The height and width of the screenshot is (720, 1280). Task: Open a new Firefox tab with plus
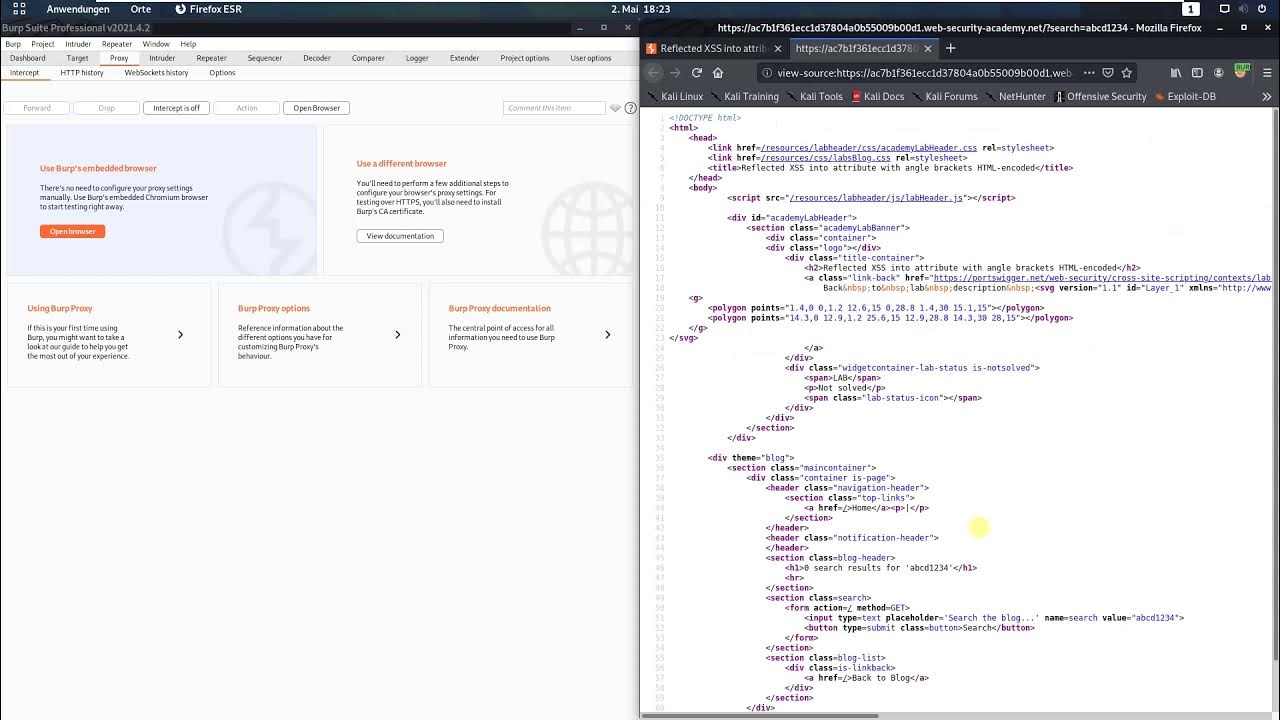pos(950,48)
